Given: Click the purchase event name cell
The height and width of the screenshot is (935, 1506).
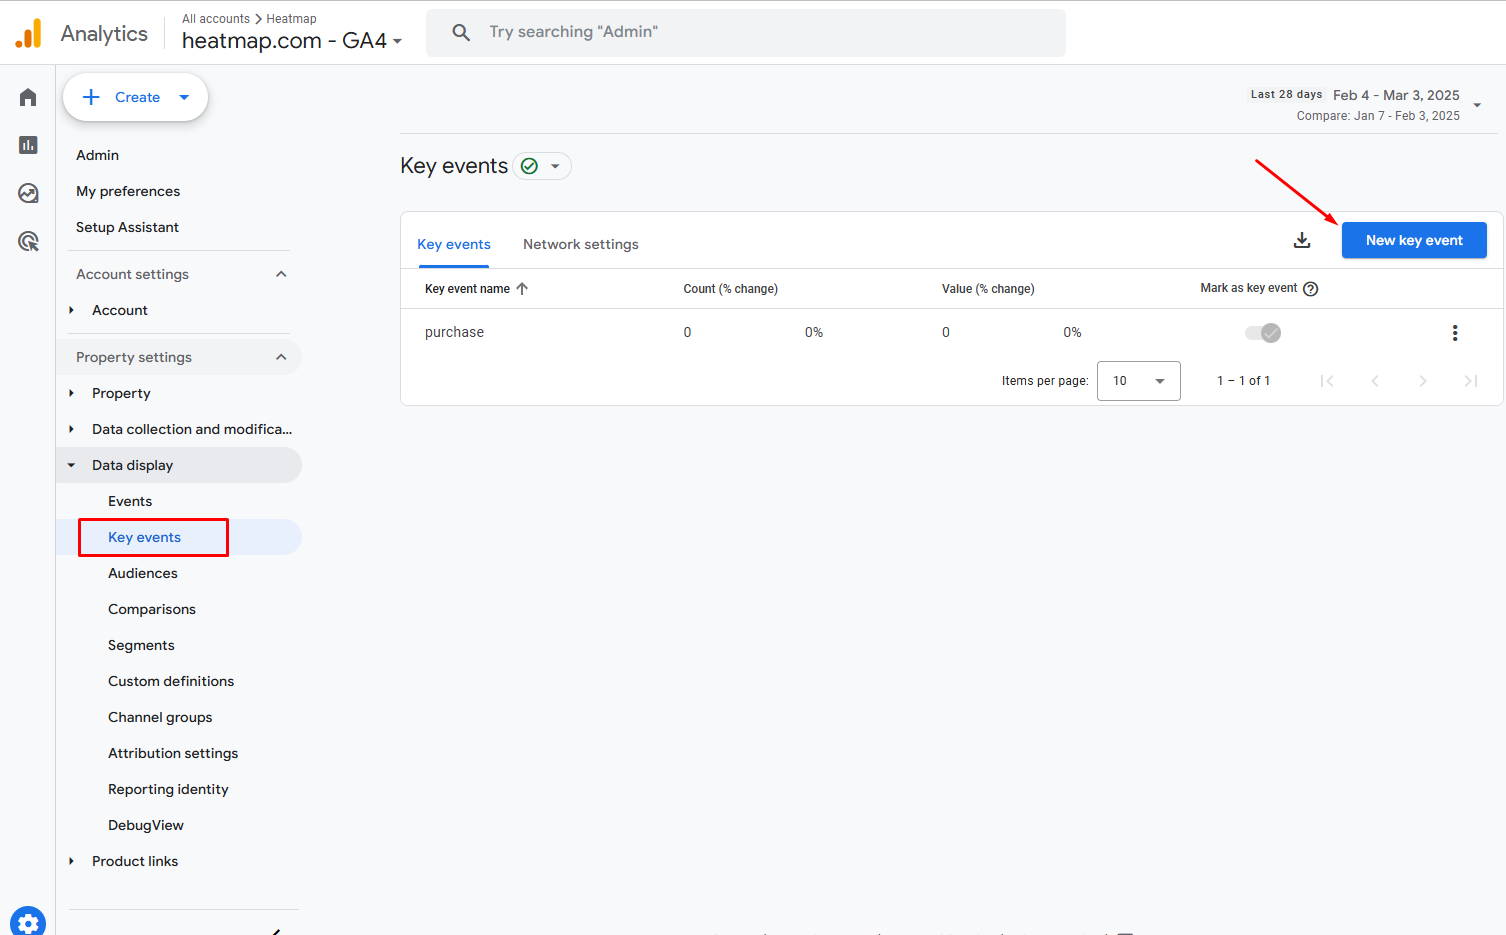Looking at the screenshot, I should tap(454, 332).
